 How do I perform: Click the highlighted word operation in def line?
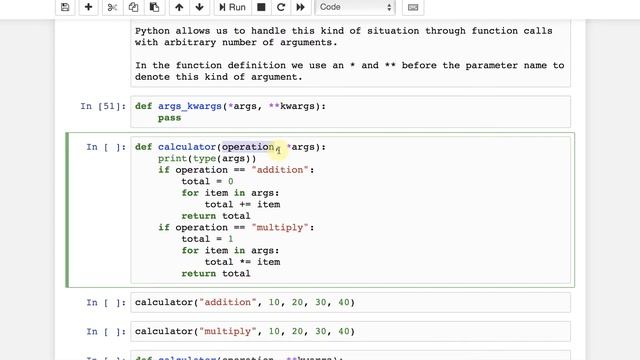(x=248, y=147)
